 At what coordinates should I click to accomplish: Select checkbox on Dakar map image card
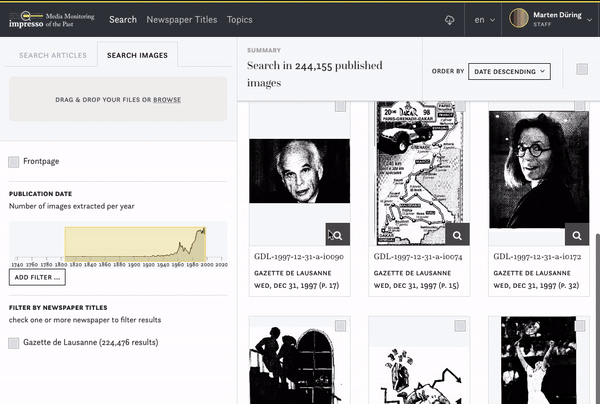point(460,106)
